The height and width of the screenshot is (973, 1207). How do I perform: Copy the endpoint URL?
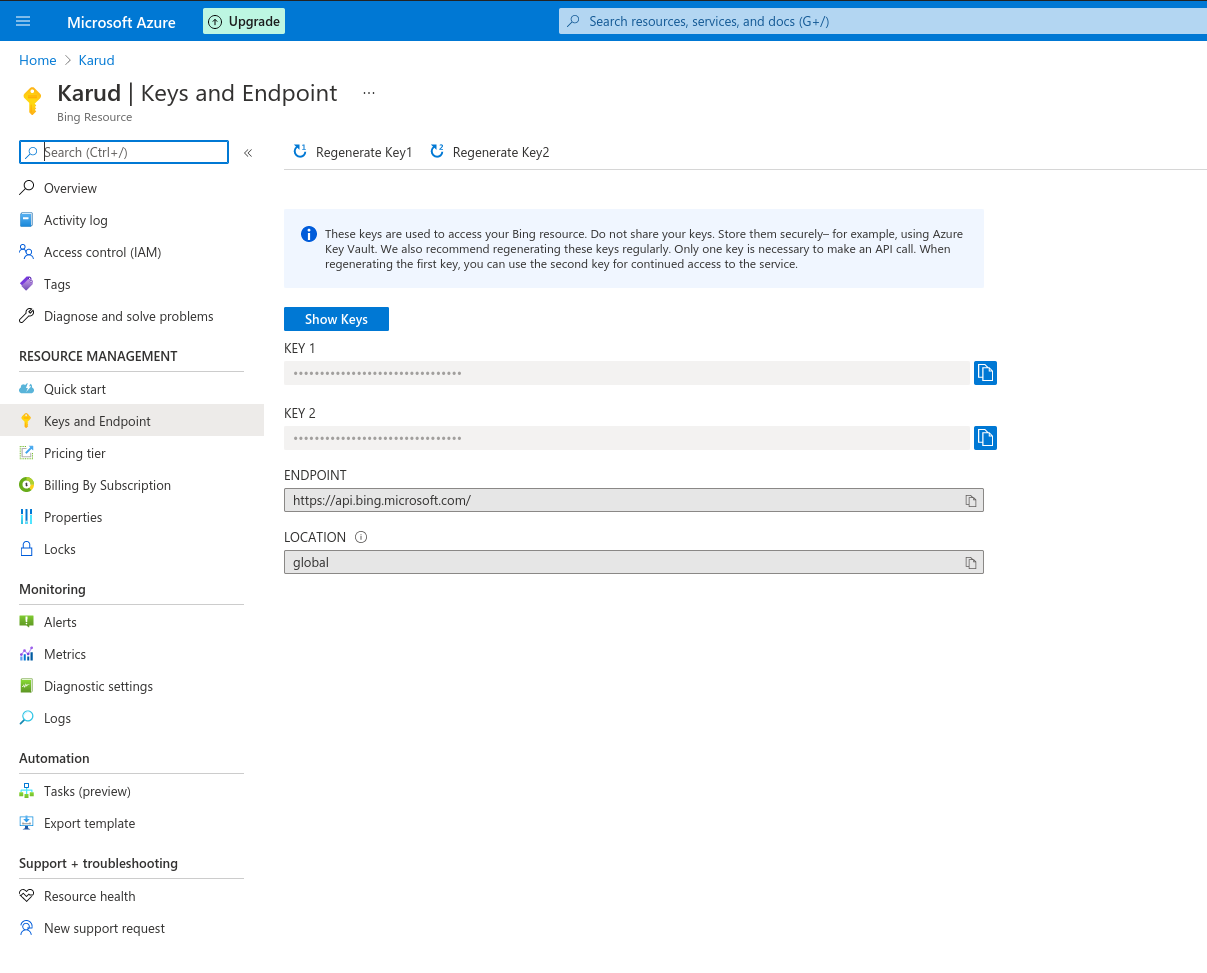(970, 501)
